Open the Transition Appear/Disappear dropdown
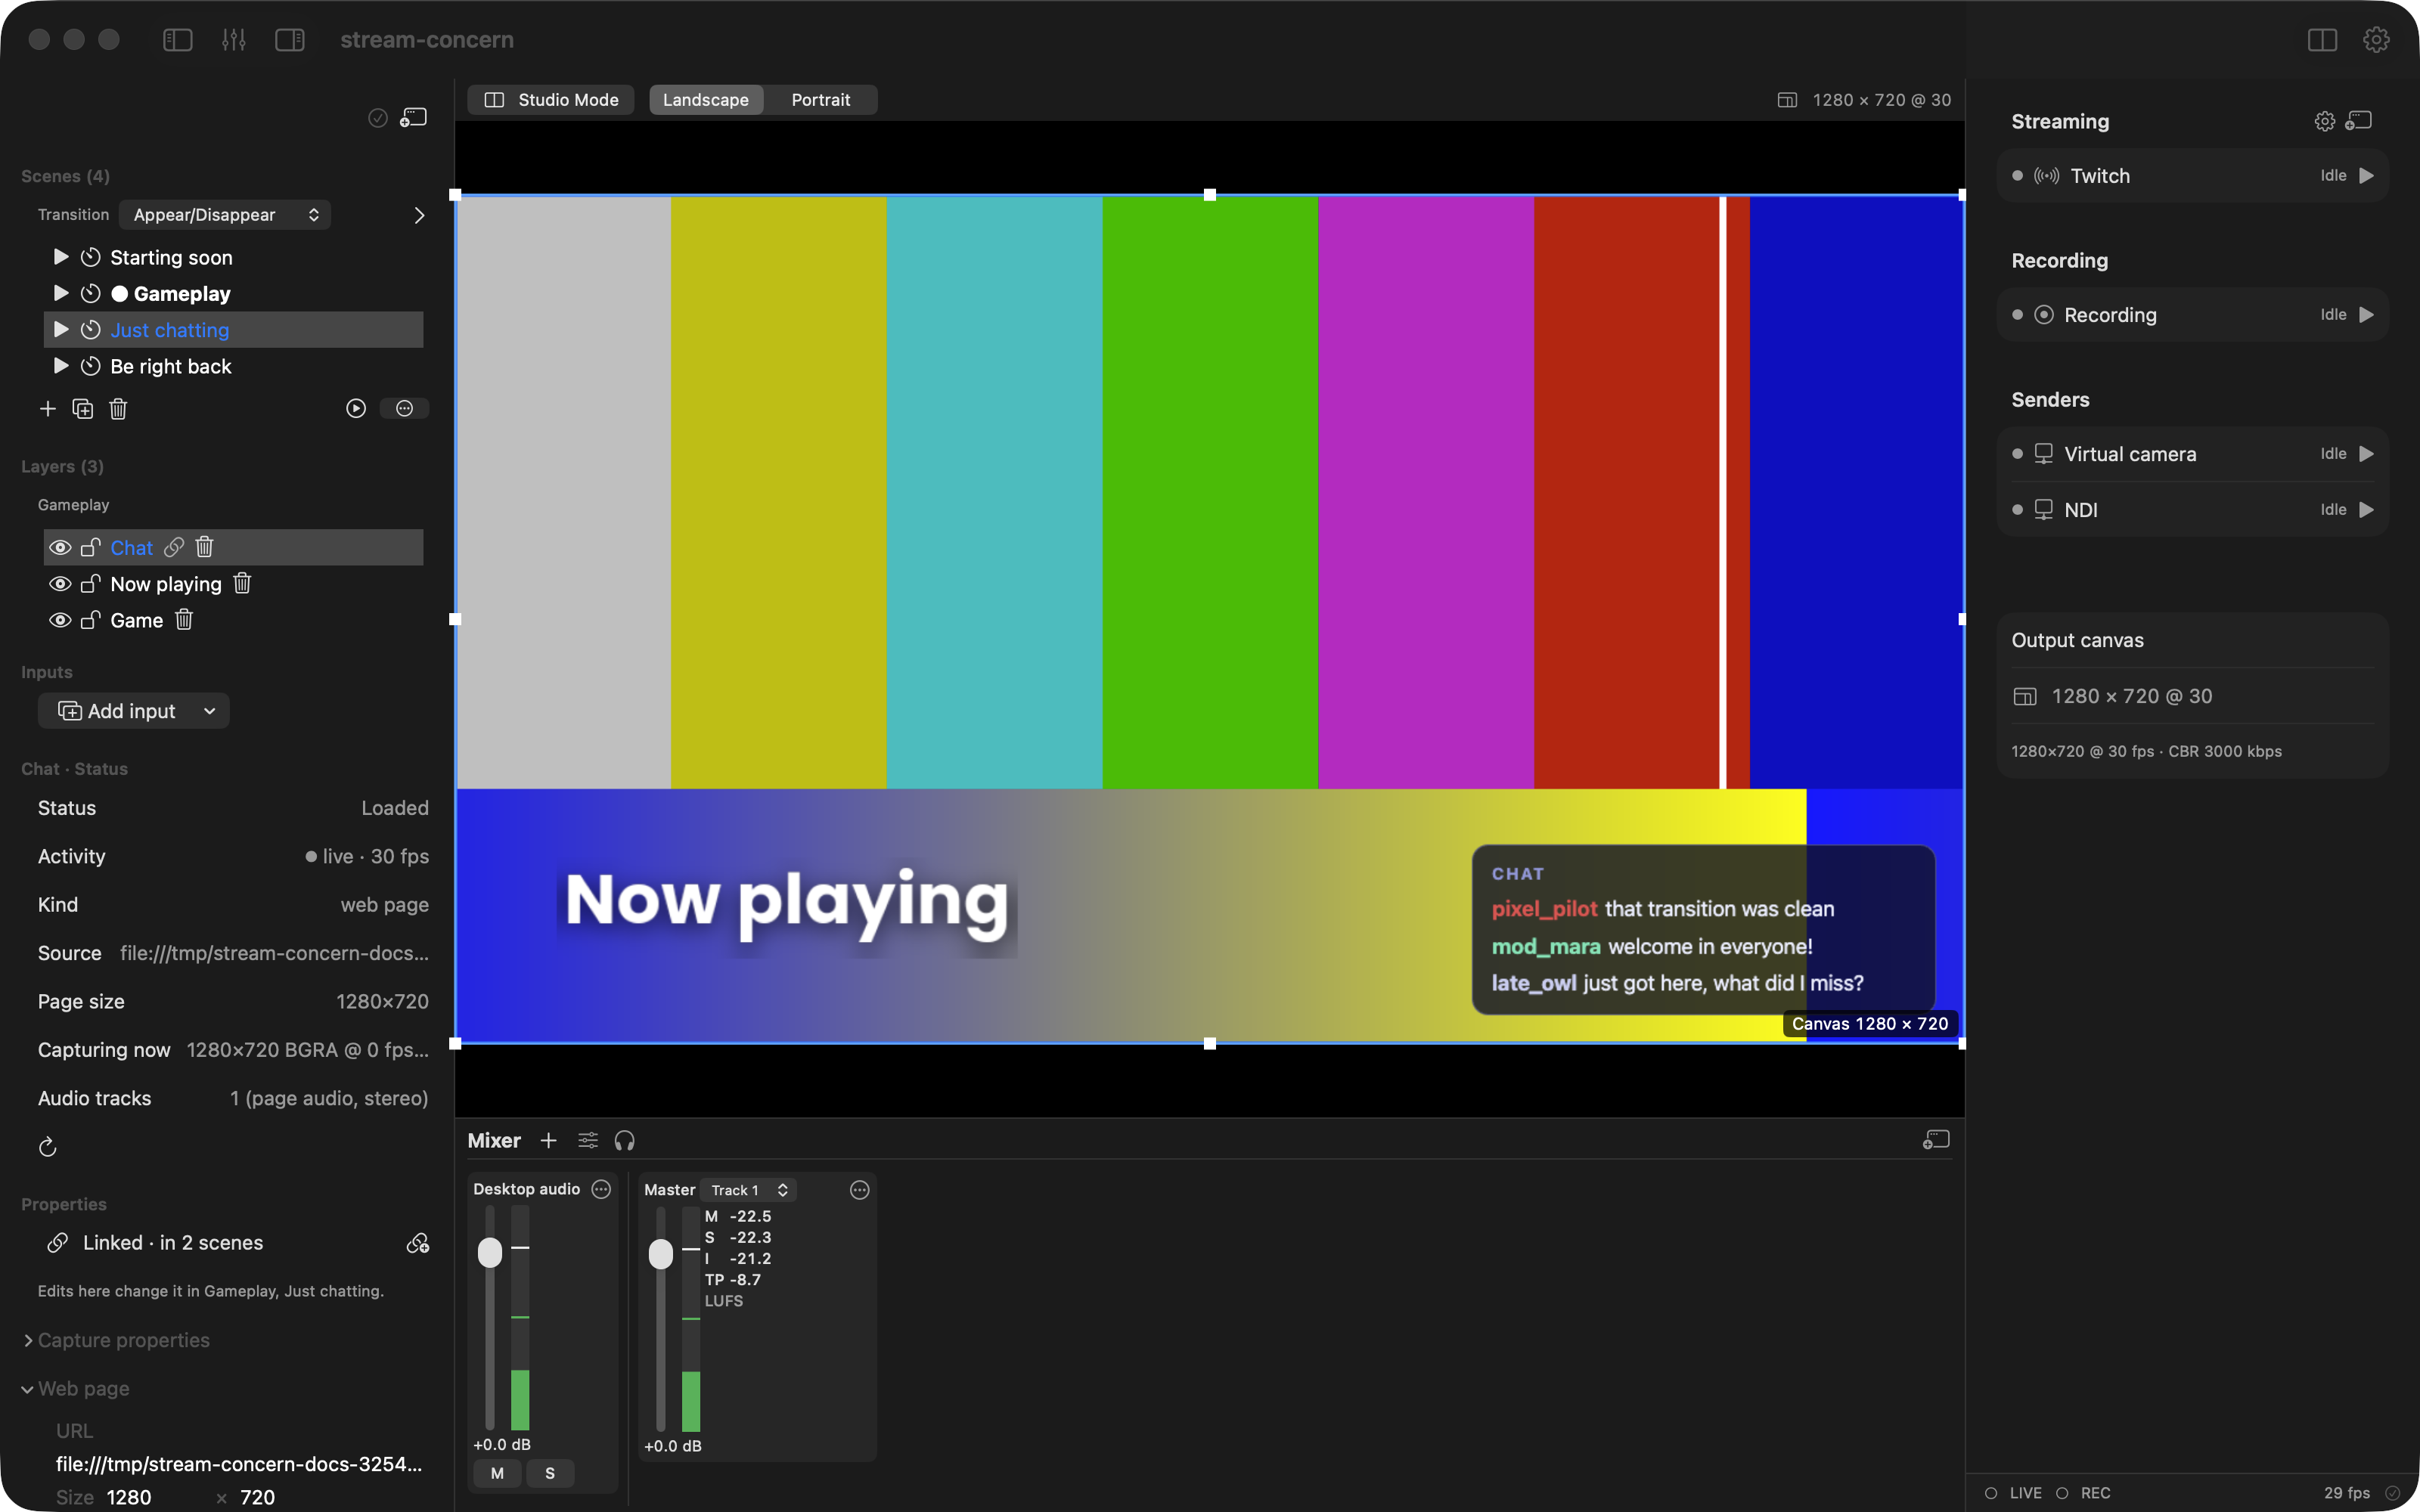The width and height of the screenshot is (2420, 1512). 225,215
